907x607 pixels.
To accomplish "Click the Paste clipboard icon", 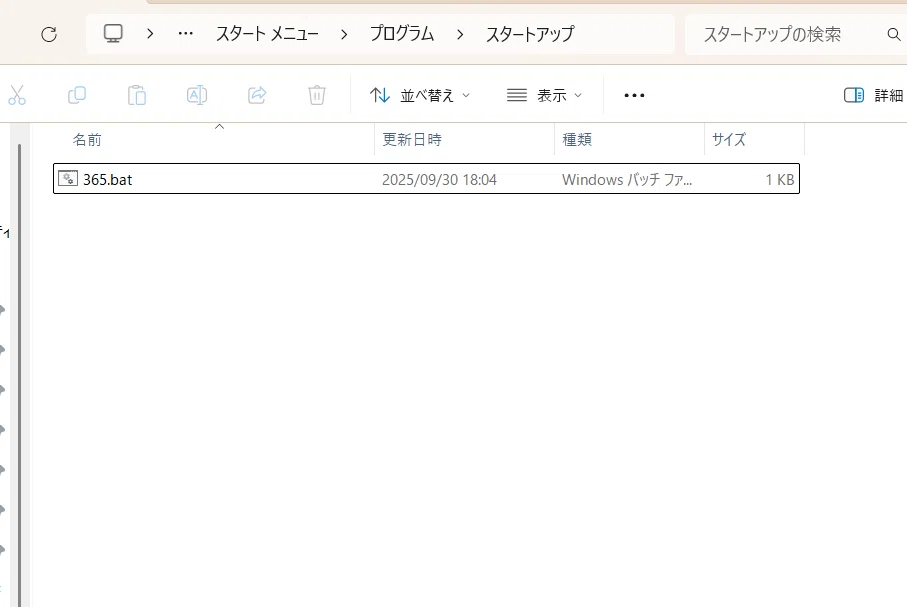I will point(137,95).
